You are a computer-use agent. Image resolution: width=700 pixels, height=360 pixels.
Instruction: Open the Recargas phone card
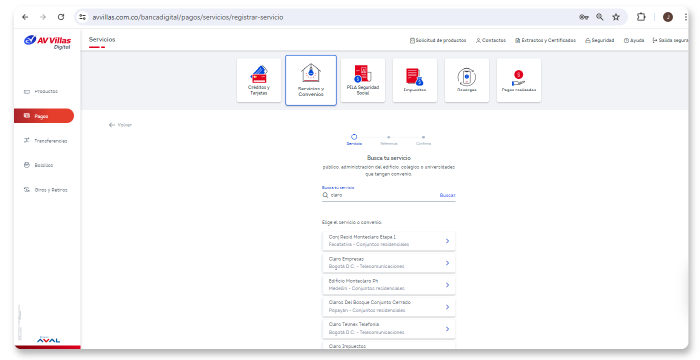(x=467, y=80)
